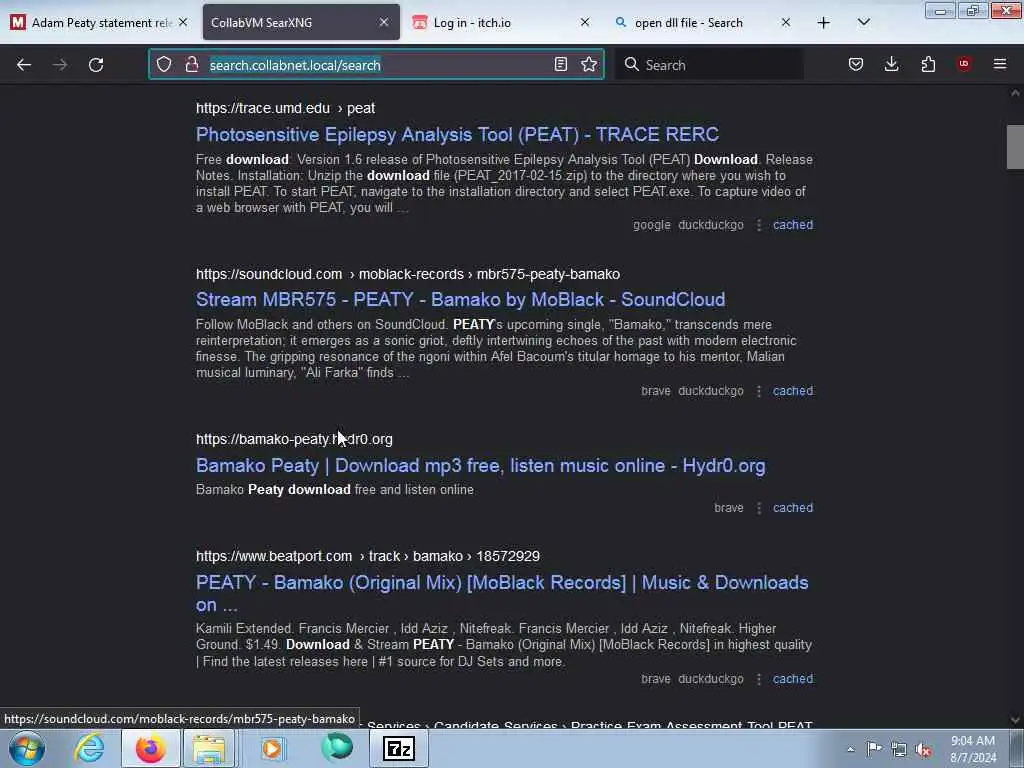Click the soundcloud.com moblack-records URL text

pos(408,274)
